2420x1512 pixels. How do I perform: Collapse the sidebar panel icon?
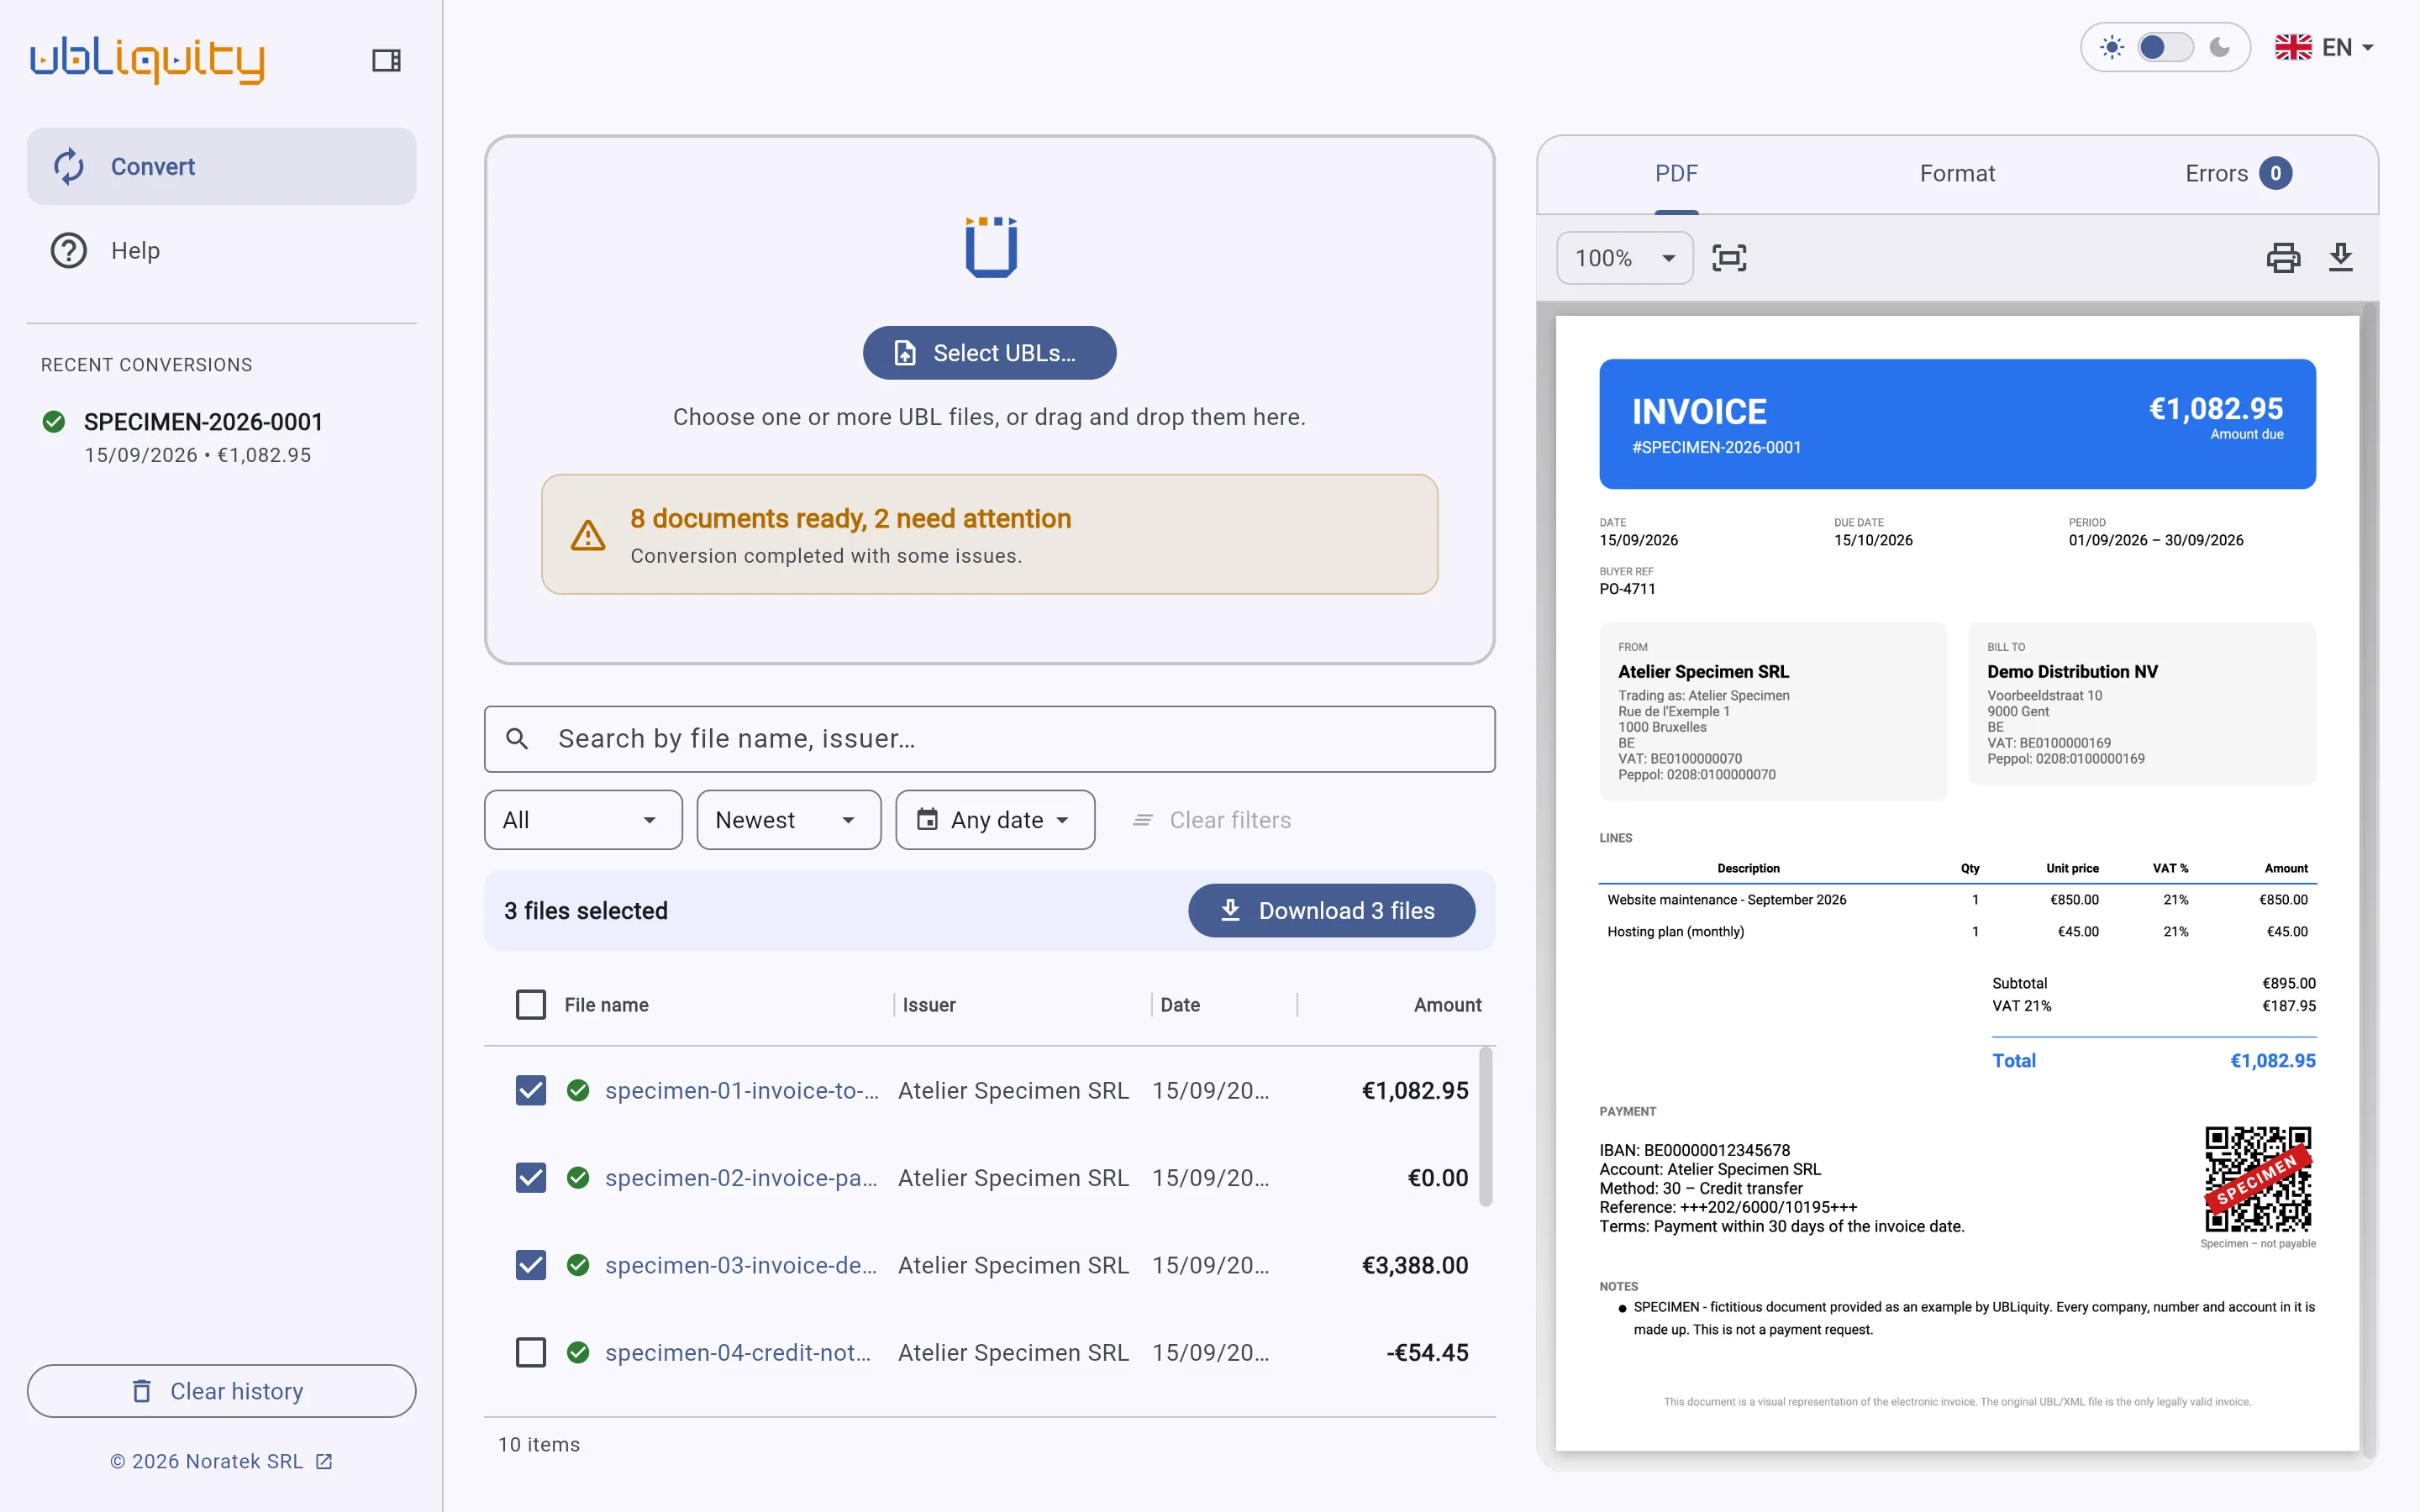click(386, 60)
